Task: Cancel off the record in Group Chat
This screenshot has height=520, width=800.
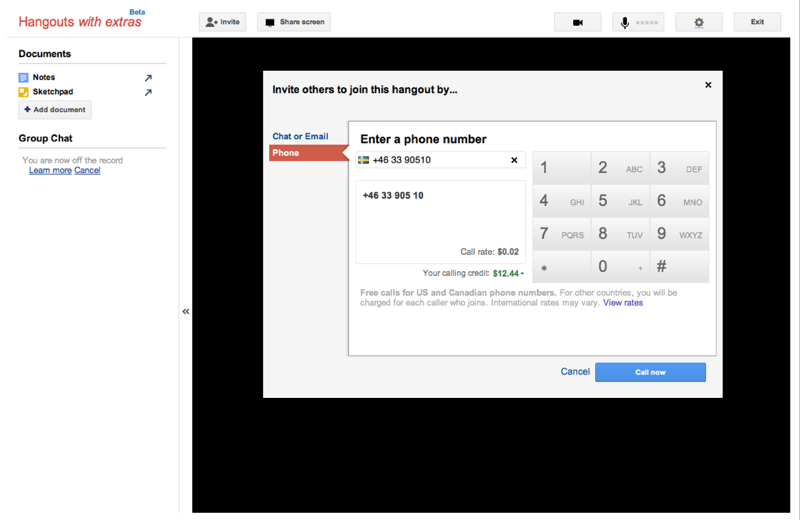Action: 87,170
